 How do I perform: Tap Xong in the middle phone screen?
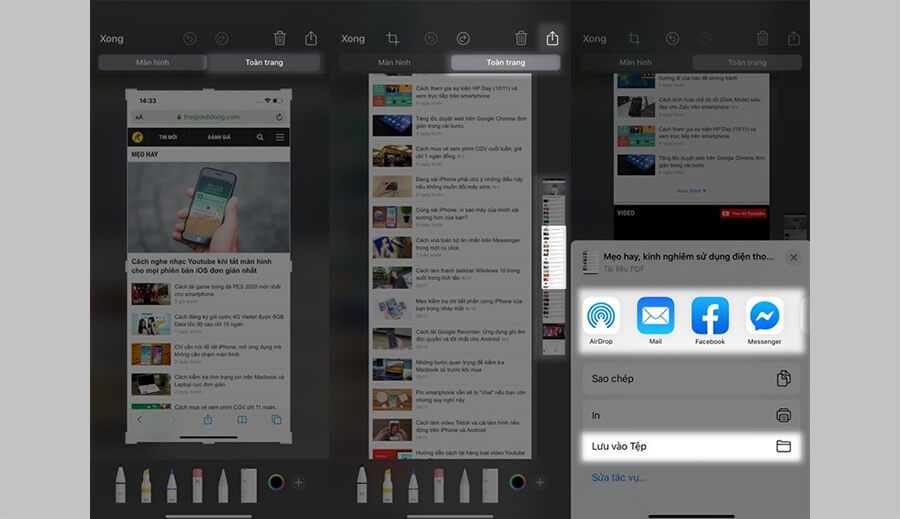pyautogui.click(x=353, y=38)
